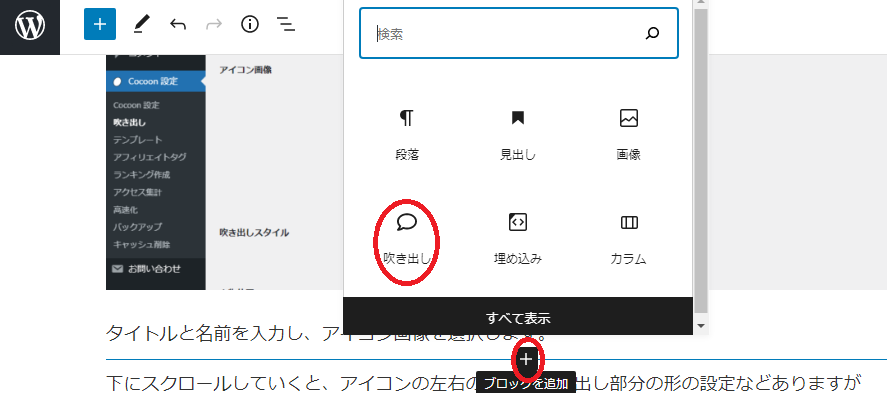The height and width of the screenshot is (393, 887).
Task: Insert a 段落 paragraph block
Action: click(407, 135)
